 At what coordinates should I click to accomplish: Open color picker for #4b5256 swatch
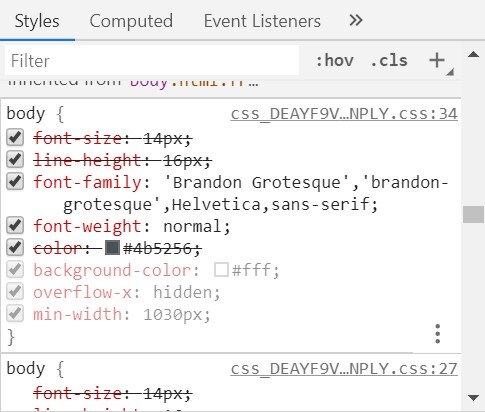(112, 248)
